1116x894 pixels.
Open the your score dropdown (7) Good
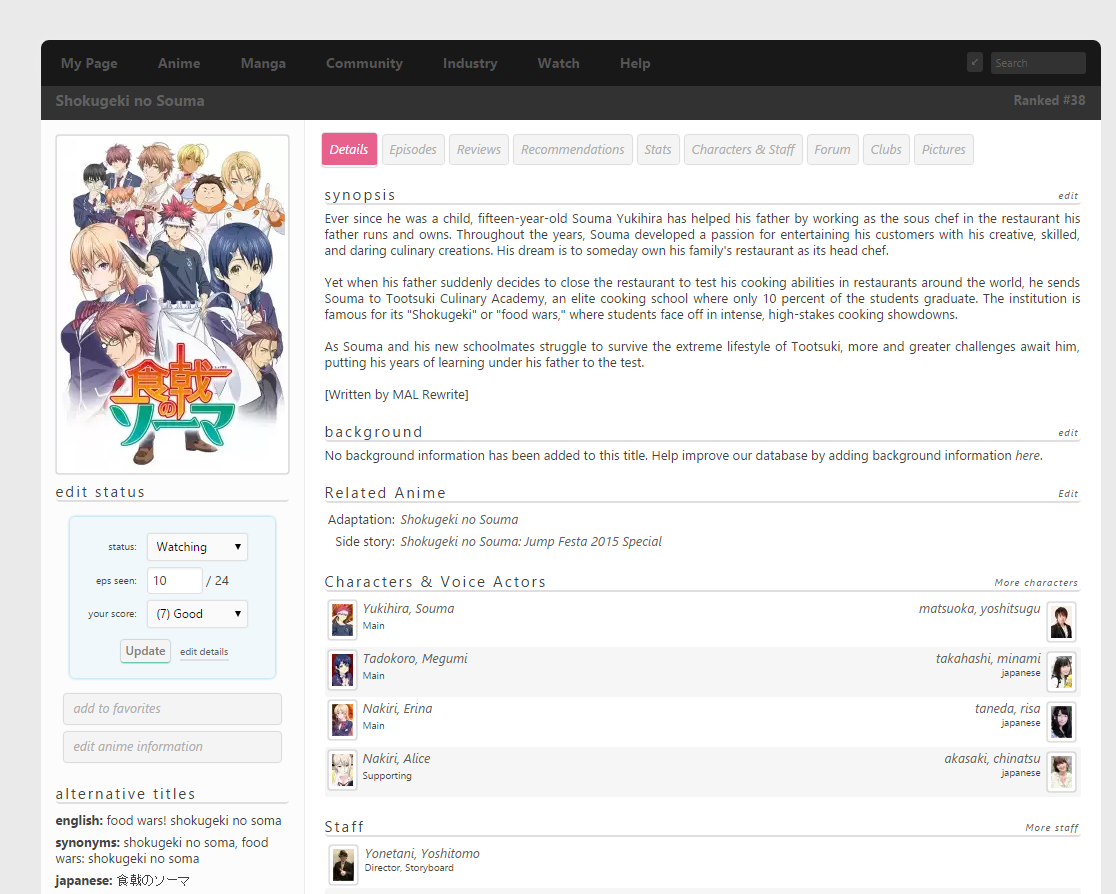coord(197,614)
